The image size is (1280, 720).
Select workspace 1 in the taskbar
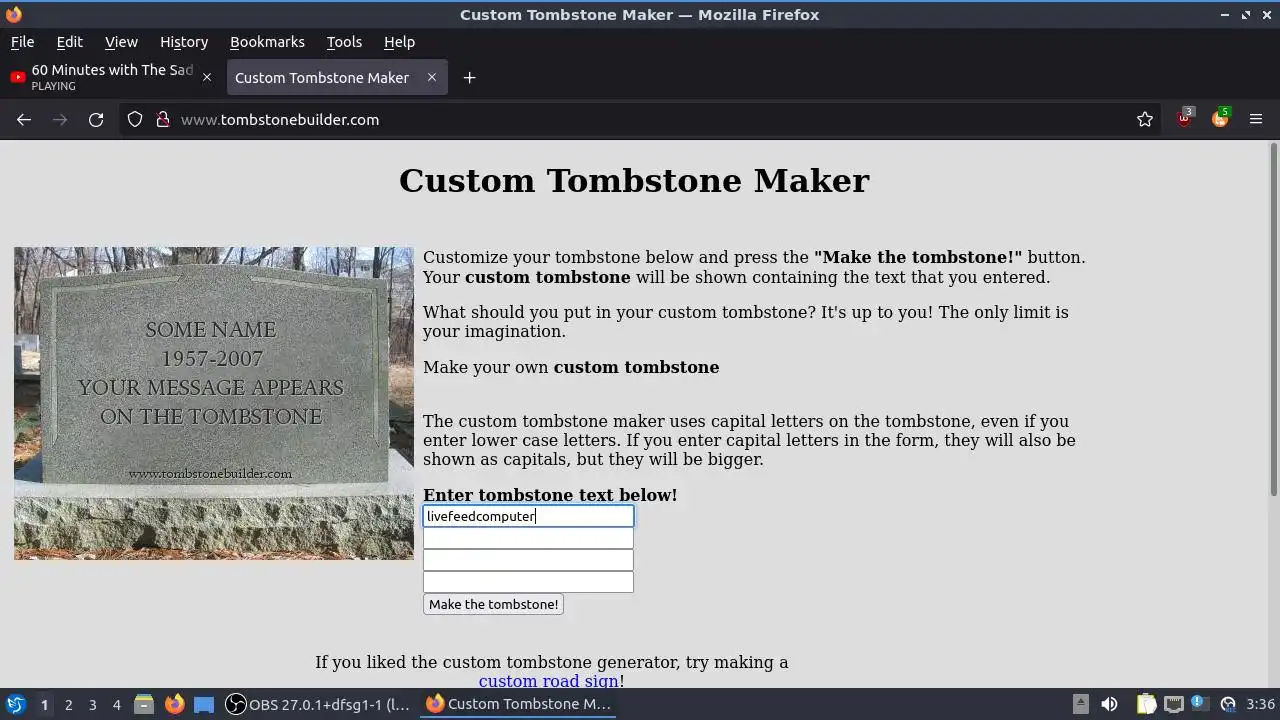click(44, 705)
